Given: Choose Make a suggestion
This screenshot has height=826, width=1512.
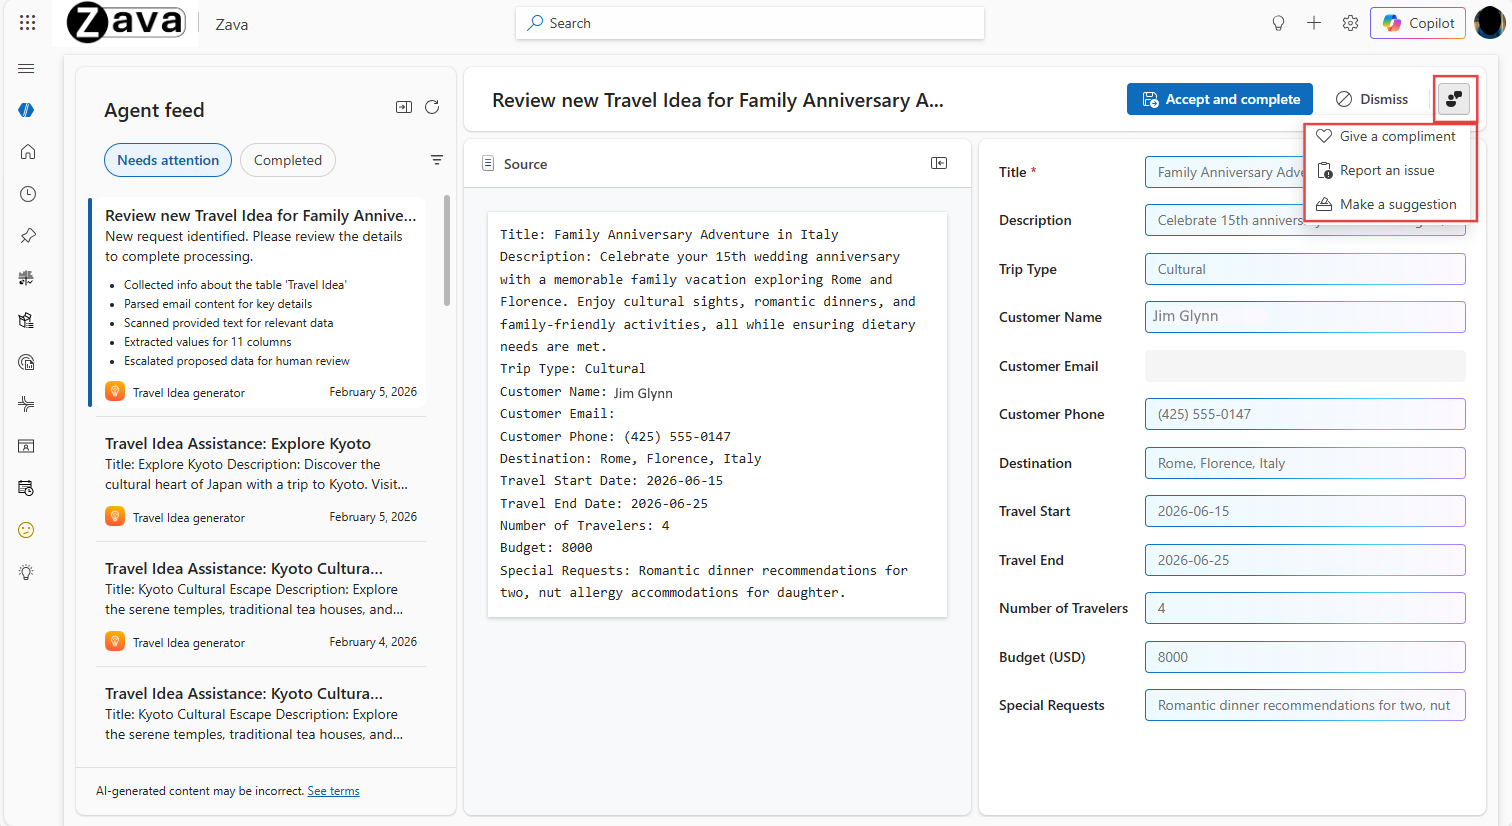Looking at the screenshot, I should pyautogui.click(x=1397, y=204).
